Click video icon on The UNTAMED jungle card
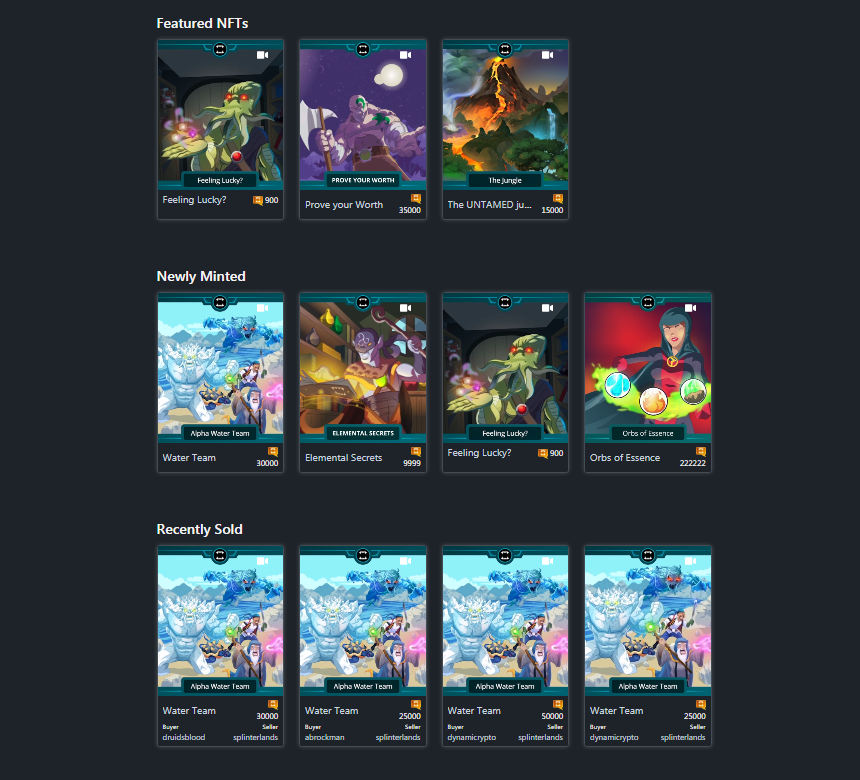This screenshot has height=780, width=860. point(548,55)
